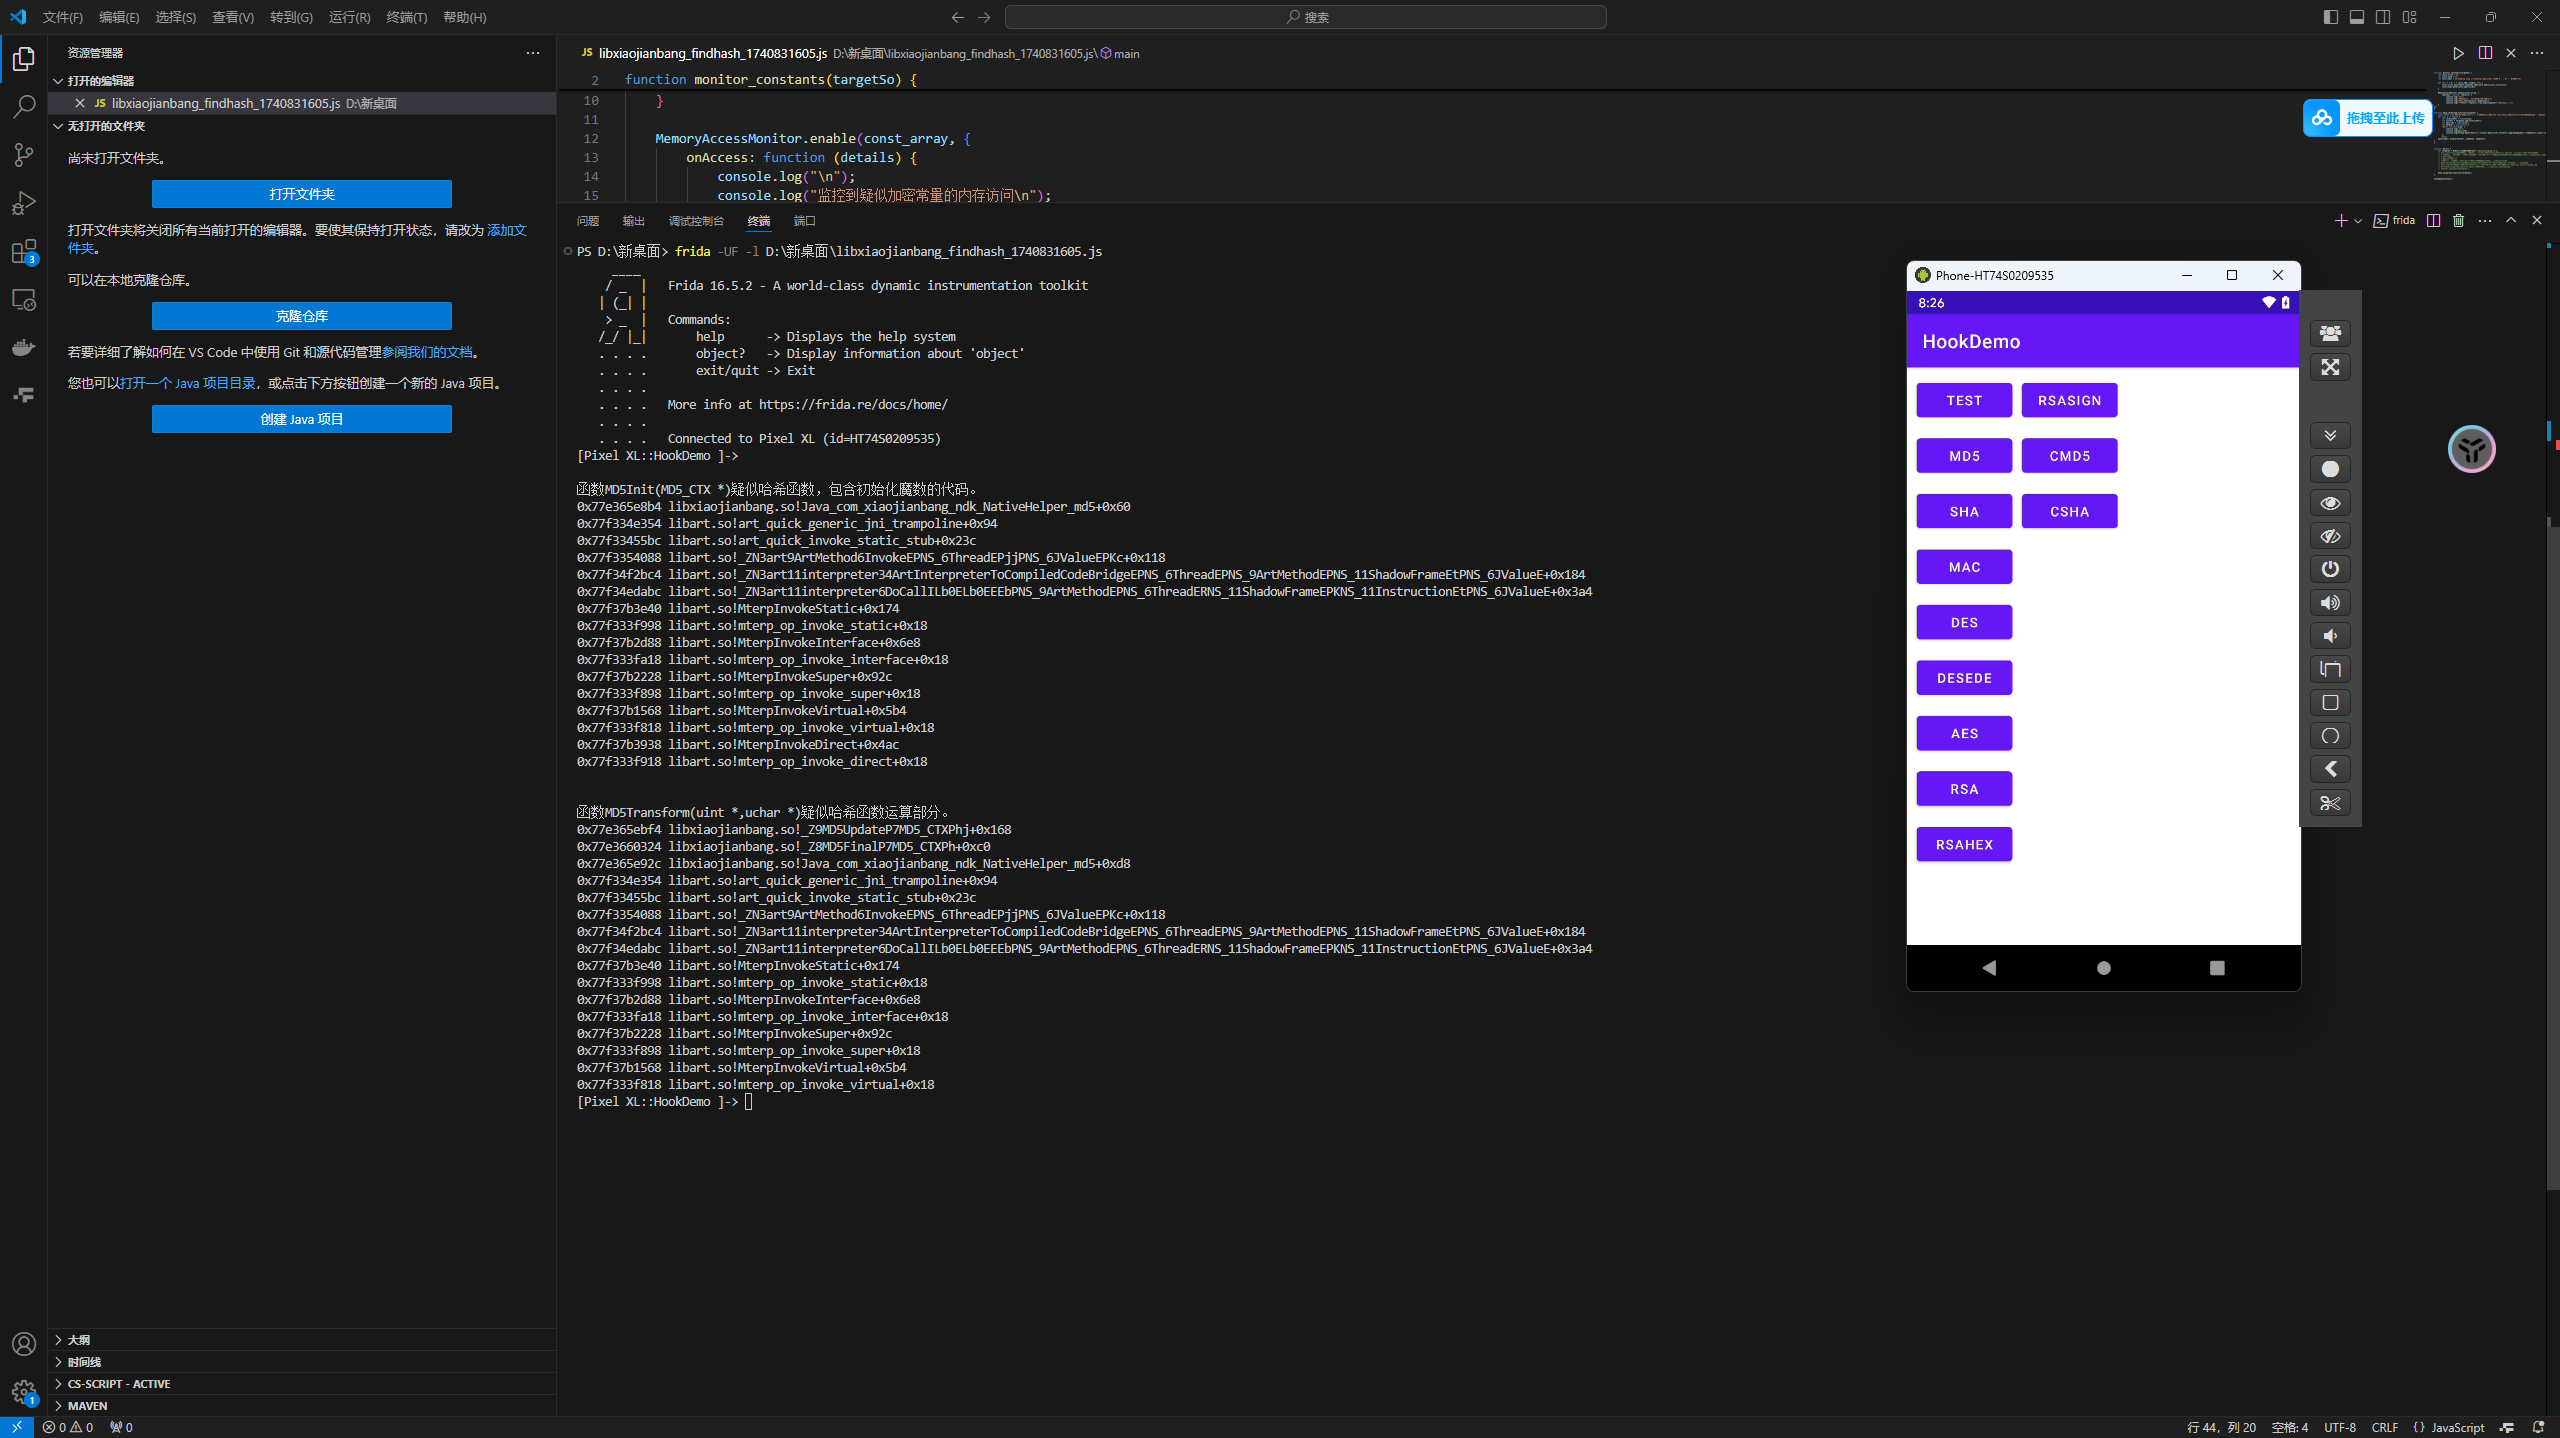This screenshot has width=2560, height=1438.
Task: Click the scissors screenshot icon beside phone
Action: pyautogui.click(x=2330, y=803)
